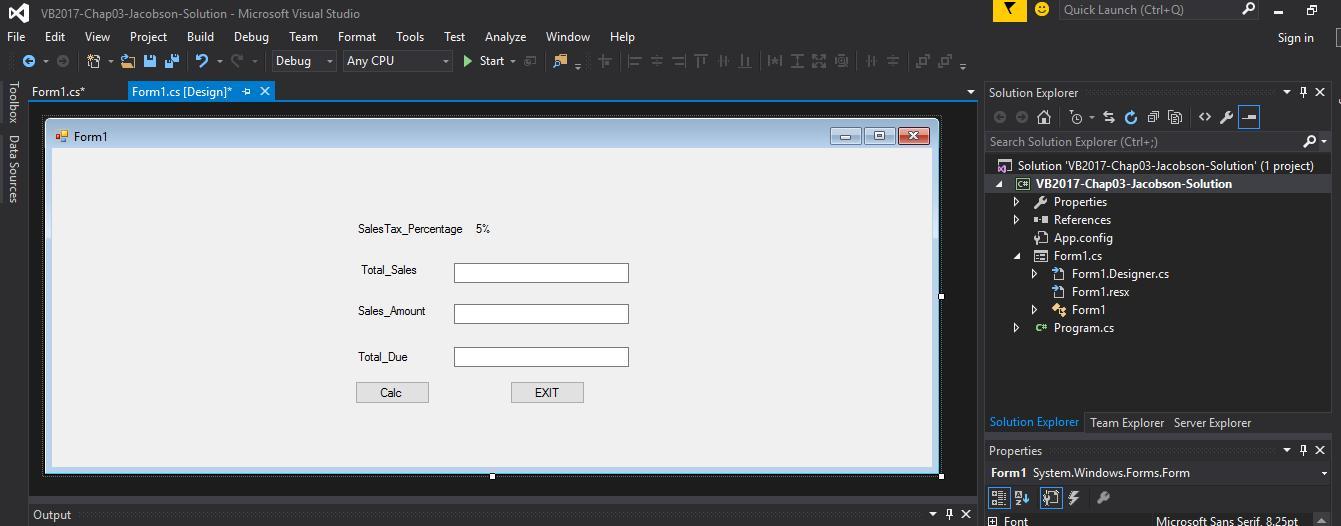
Task: Expand the References node
Action: tap(1017, 220)
